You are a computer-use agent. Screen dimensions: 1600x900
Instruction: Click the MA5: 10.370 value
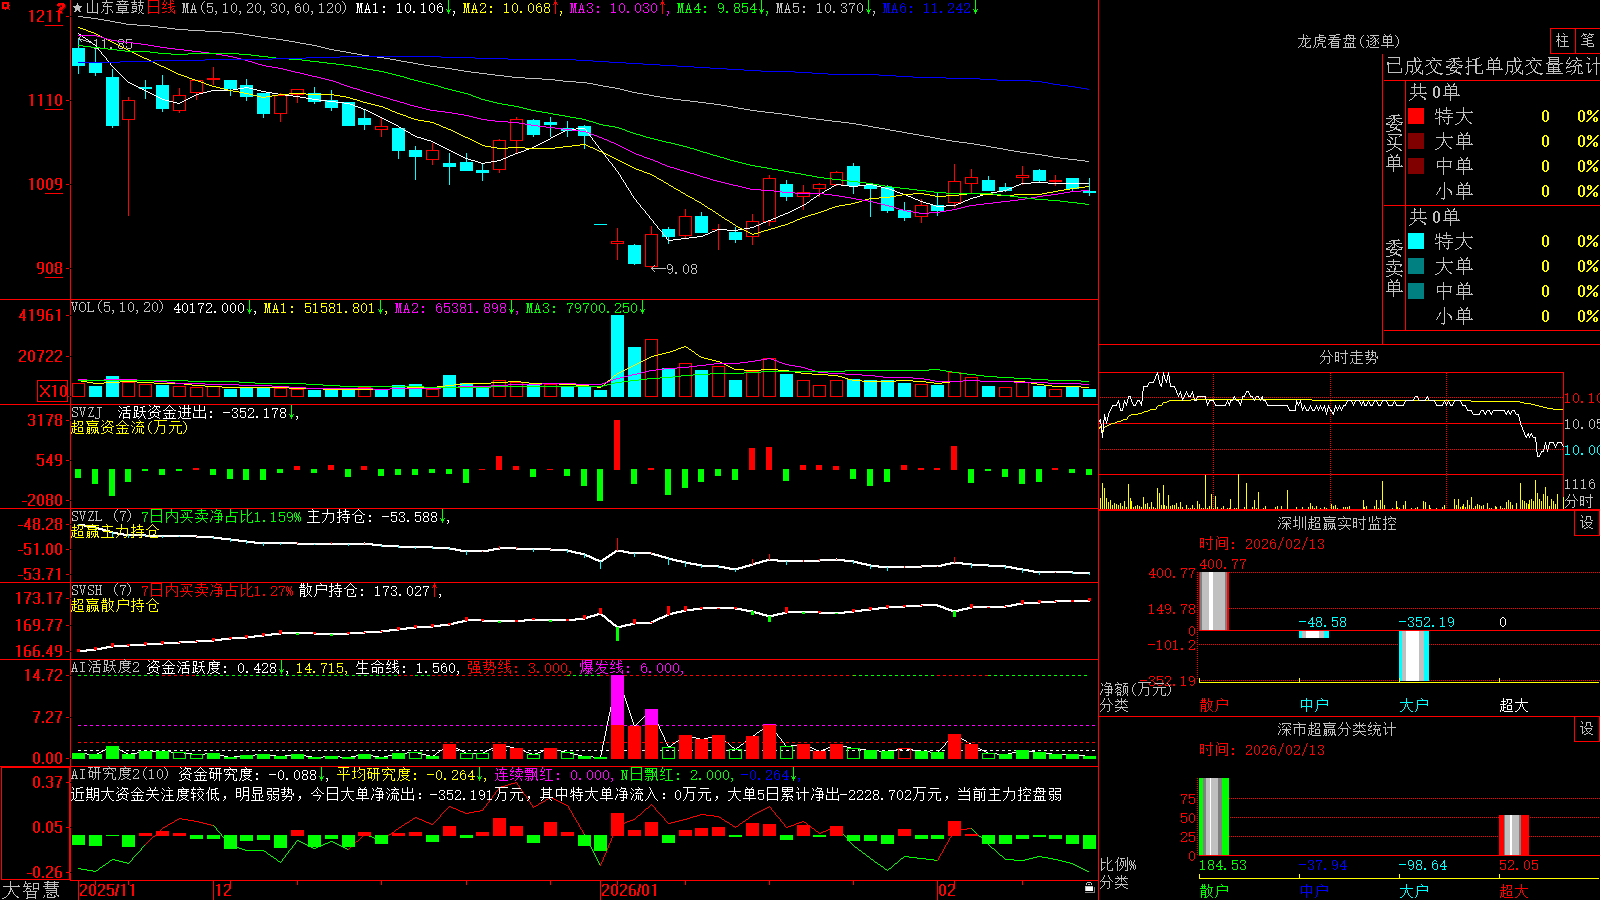coord(824,8)
